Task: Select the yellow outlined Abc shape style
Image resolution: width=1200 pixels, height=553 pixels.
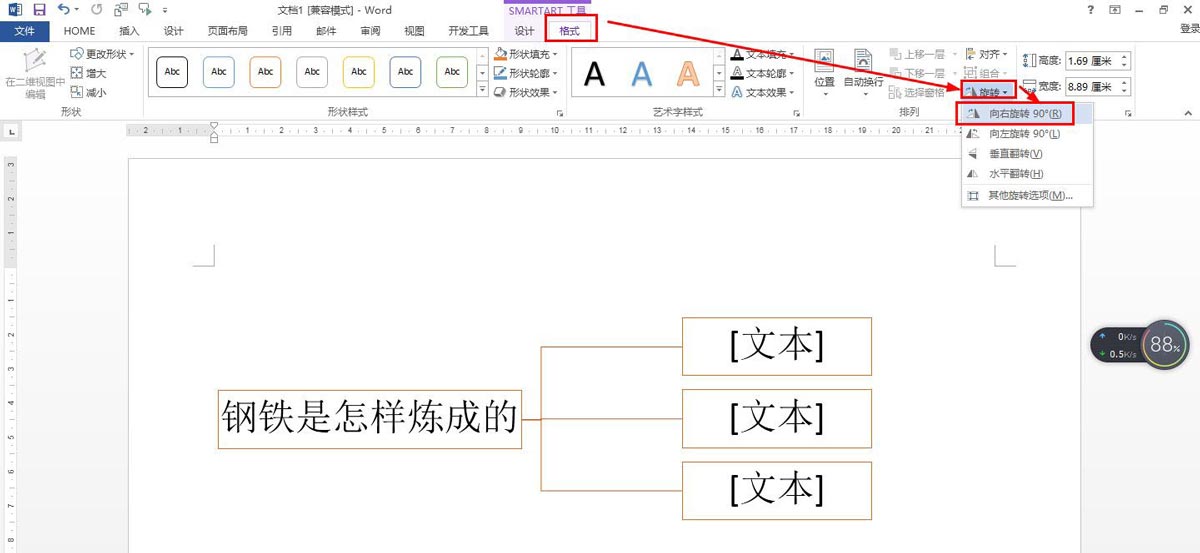Action: pos(359,72)
